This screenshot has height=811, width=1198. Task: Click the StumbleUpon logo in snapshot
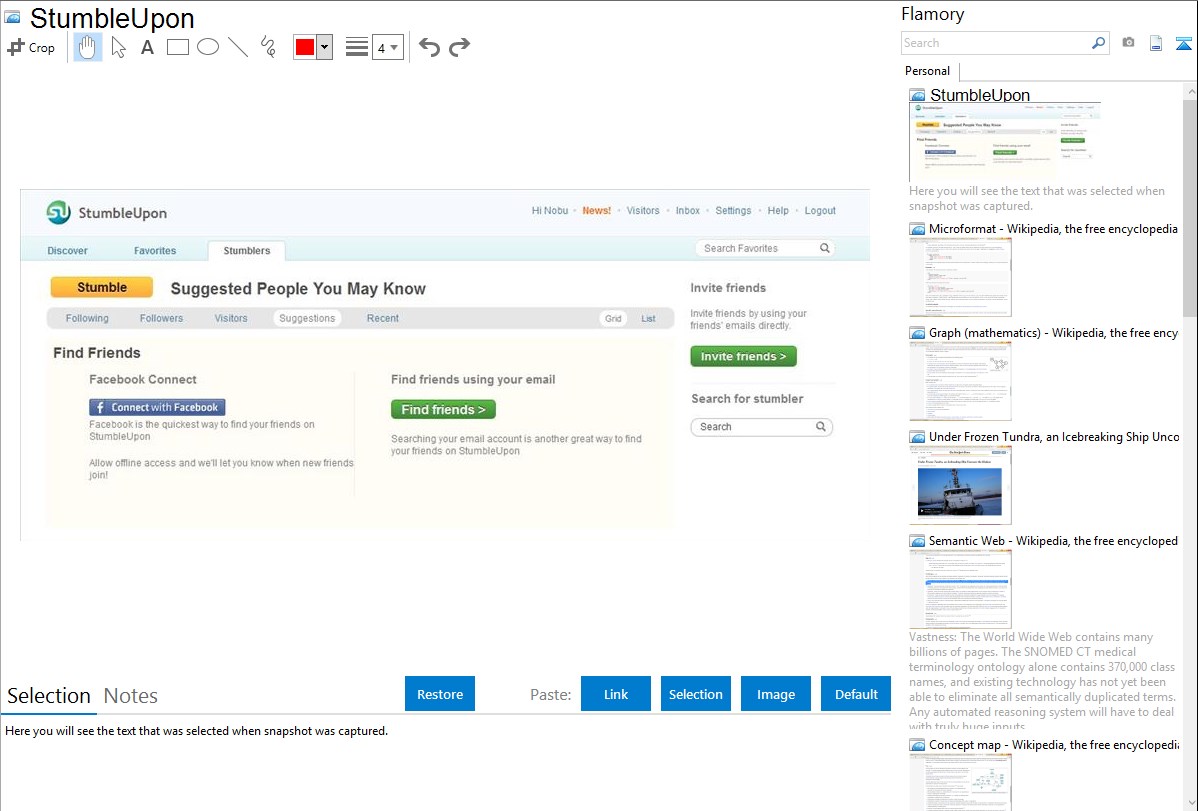(106, 212)
